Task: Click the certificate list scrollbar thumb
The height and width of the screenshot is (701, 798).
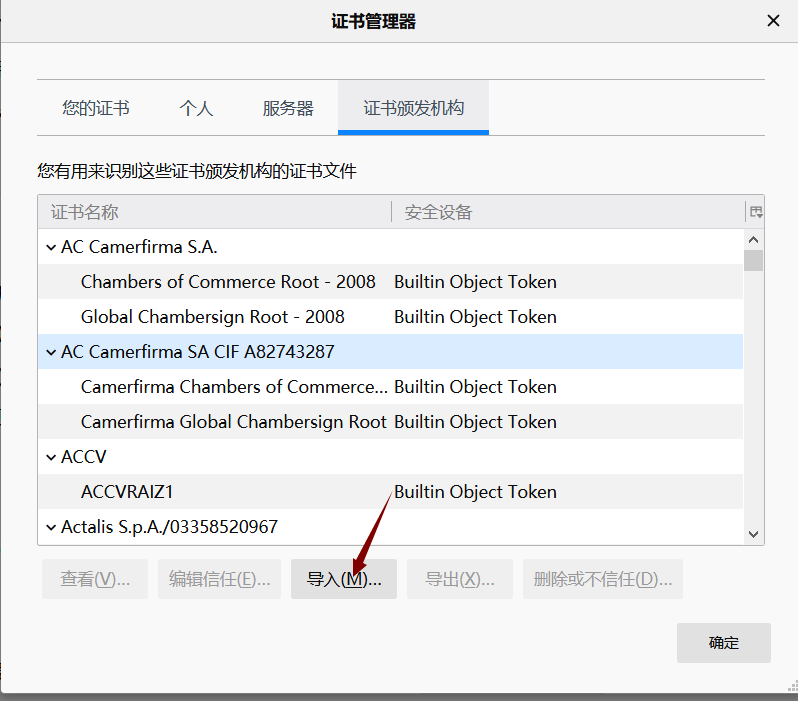Action: click(x=754, y=260)
